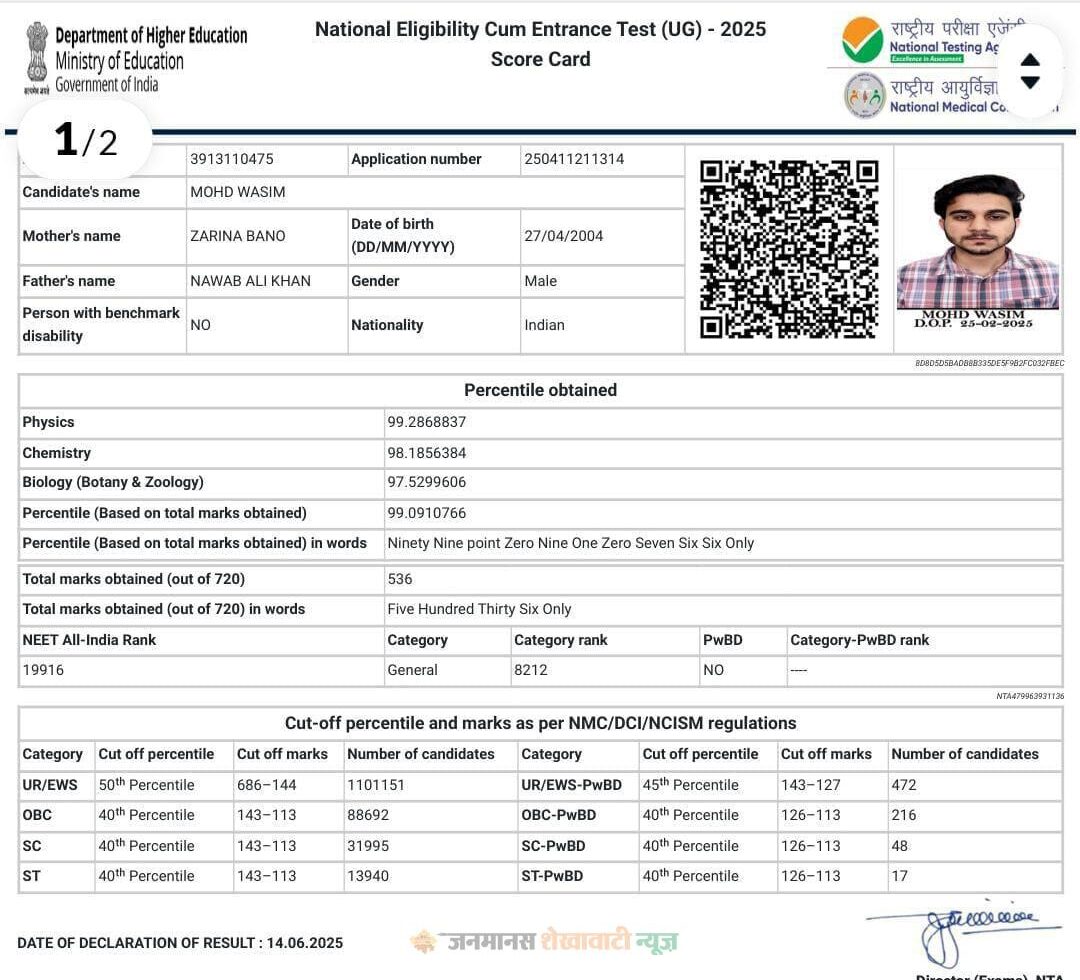Image resolution: width=1080 pixels, height=980 pixels.
Task: Click PwBD value NO in rank row
Action: point(713,670)
